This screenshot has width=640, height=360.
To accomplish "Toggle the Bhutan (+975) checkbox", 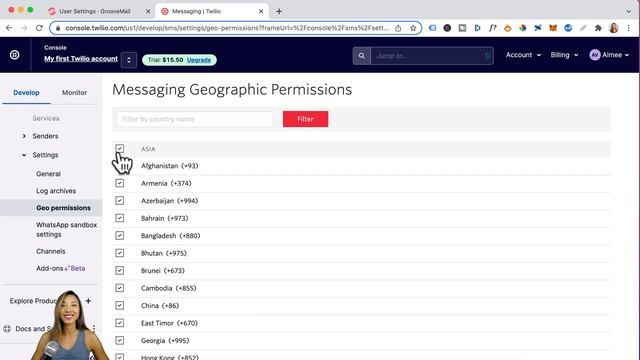I will coord(120,253).
